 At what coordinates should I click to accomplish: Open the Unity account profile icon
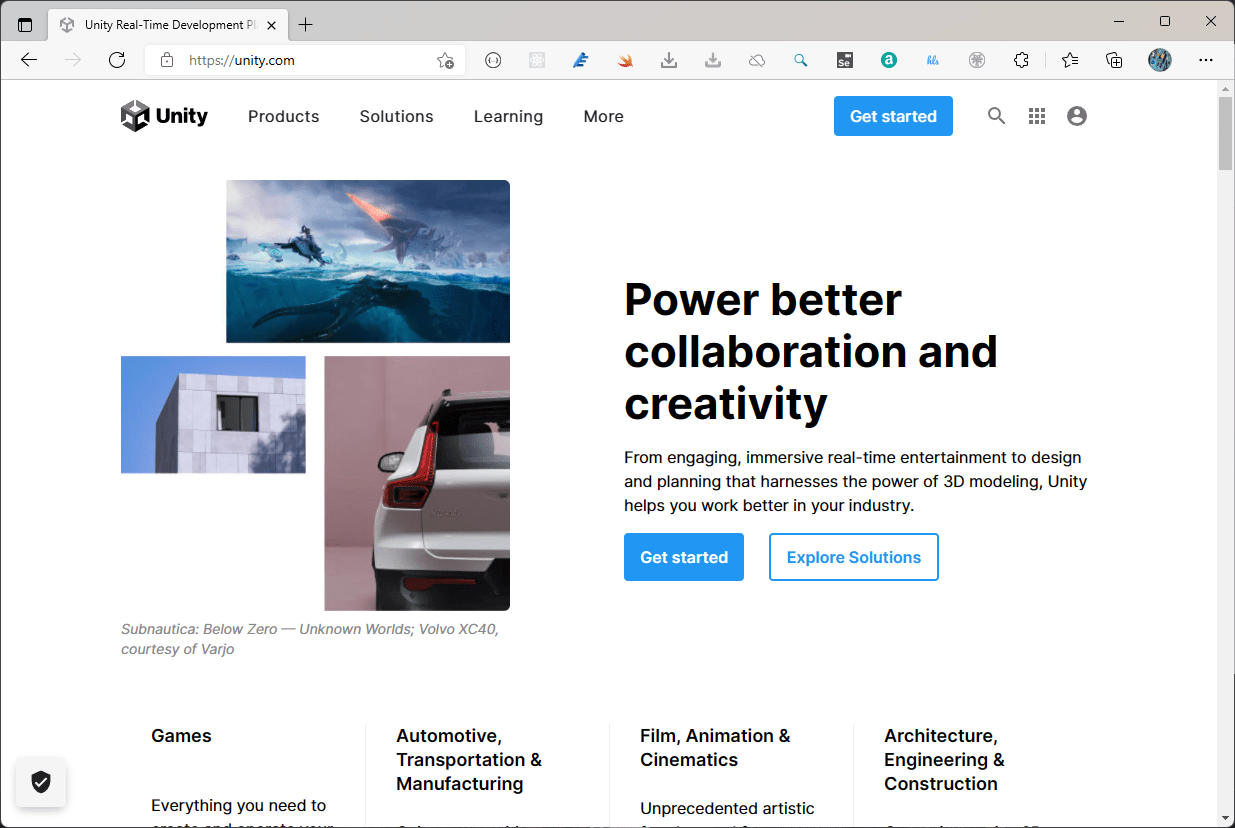1076,116
